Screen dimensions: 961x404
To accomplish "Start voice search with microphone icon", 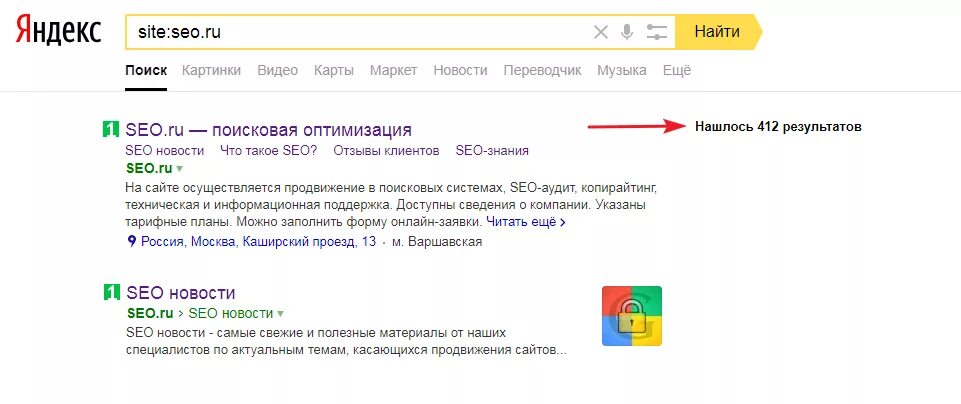I will pyautogui.click(x=626, y=32).
